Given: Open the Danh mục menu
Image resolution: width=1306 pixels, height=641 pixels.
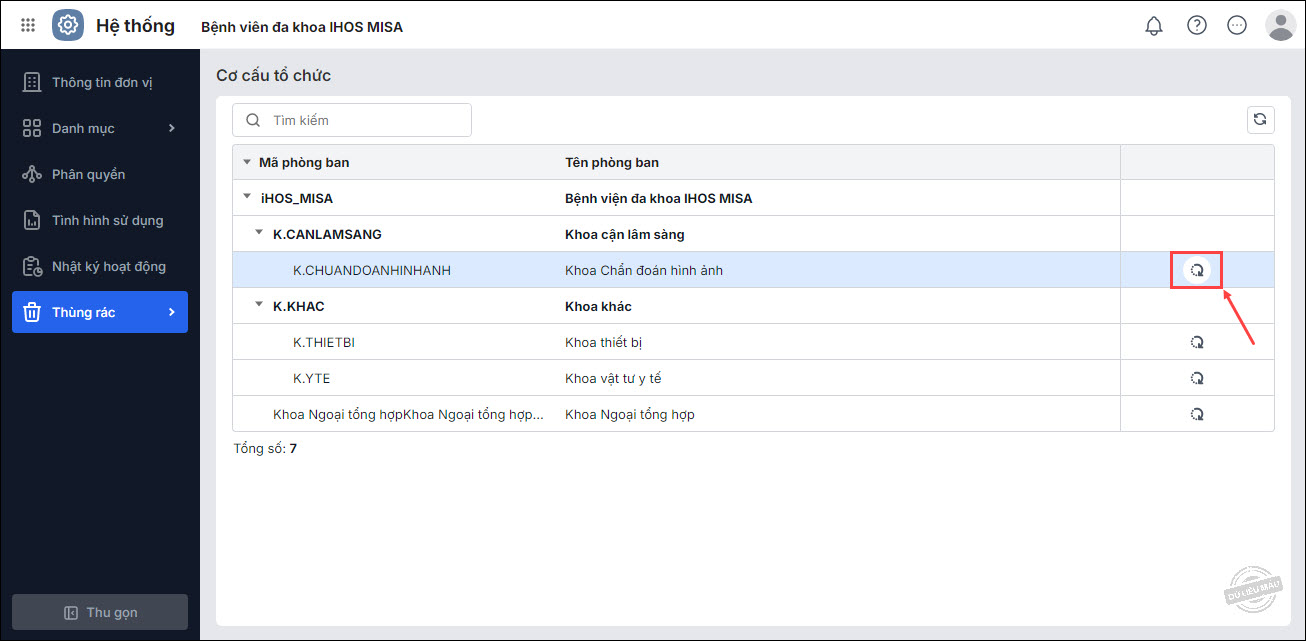Looking at the screenshot, I should click(x=100, y=128).
